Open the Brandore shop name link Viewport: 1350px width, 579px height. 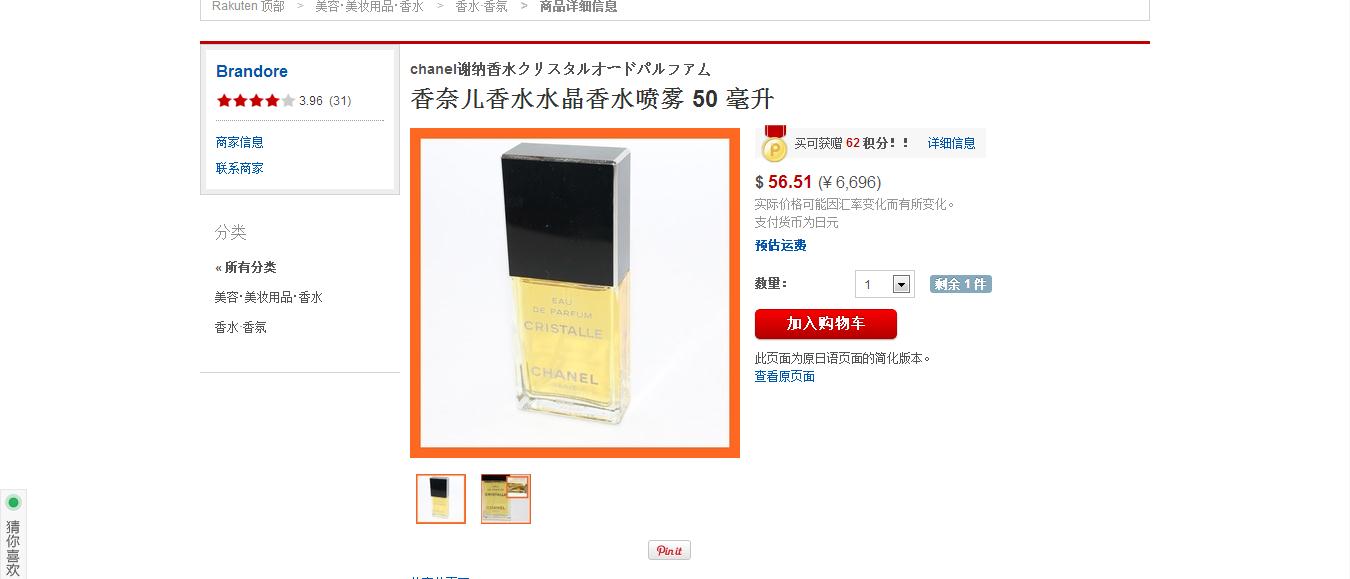pyautogui.click(x=252, y=71)
